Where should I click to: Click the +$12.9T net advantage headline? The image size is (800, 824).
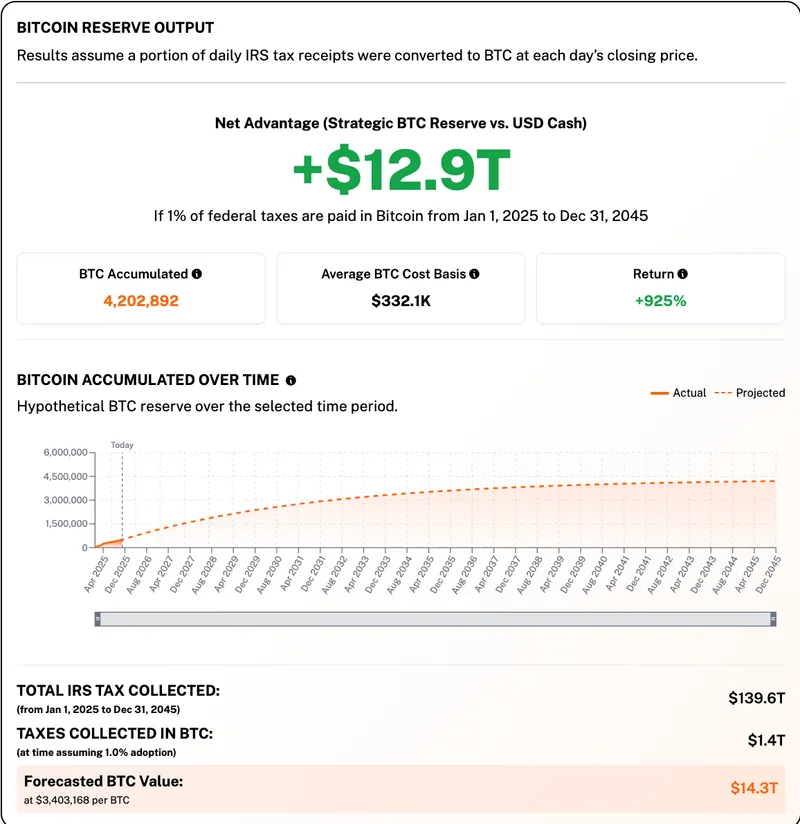click(401, 172)
